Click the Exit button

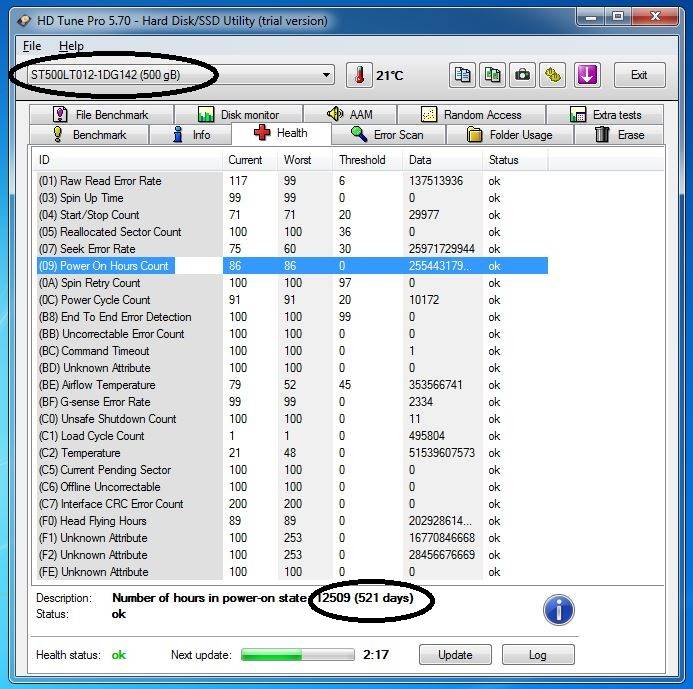tap(639, 75)
